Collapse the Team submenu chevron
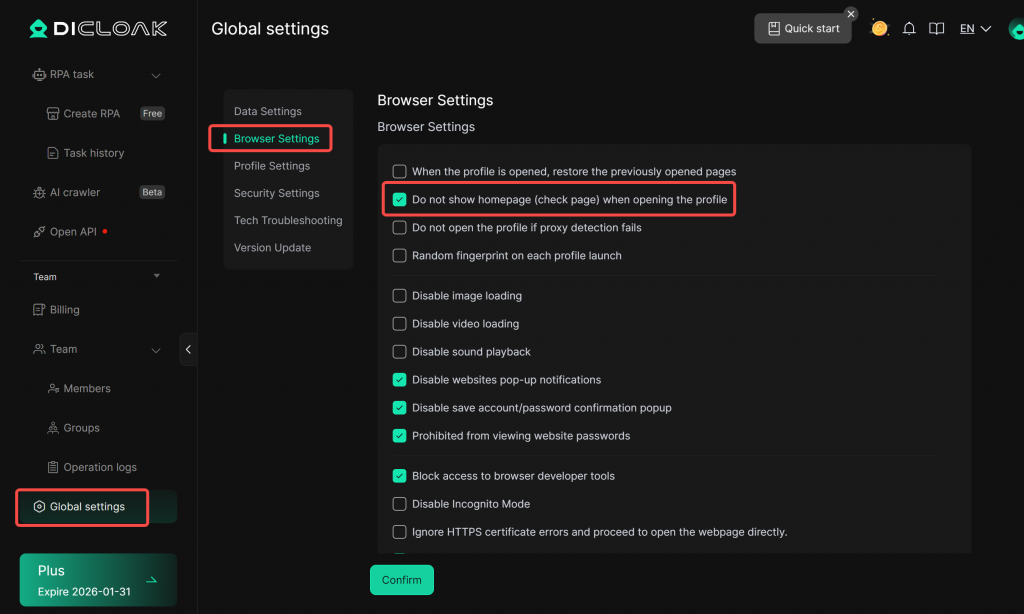1024x614 pixels. pos(156,350)
